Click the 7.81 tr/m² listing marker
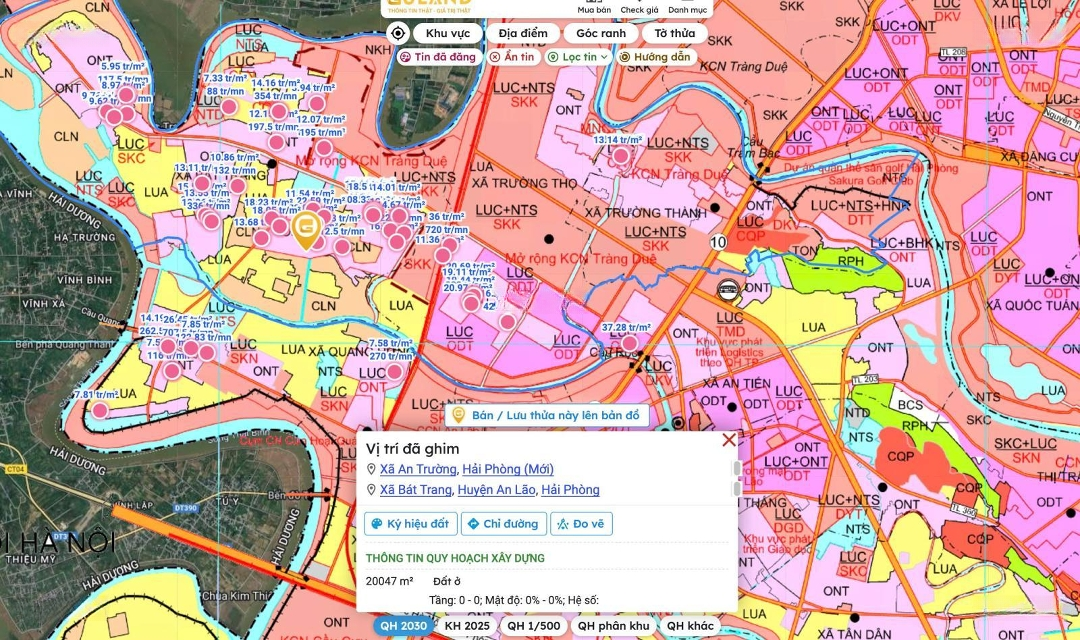The image size is (1080, 640). point(100,410)
